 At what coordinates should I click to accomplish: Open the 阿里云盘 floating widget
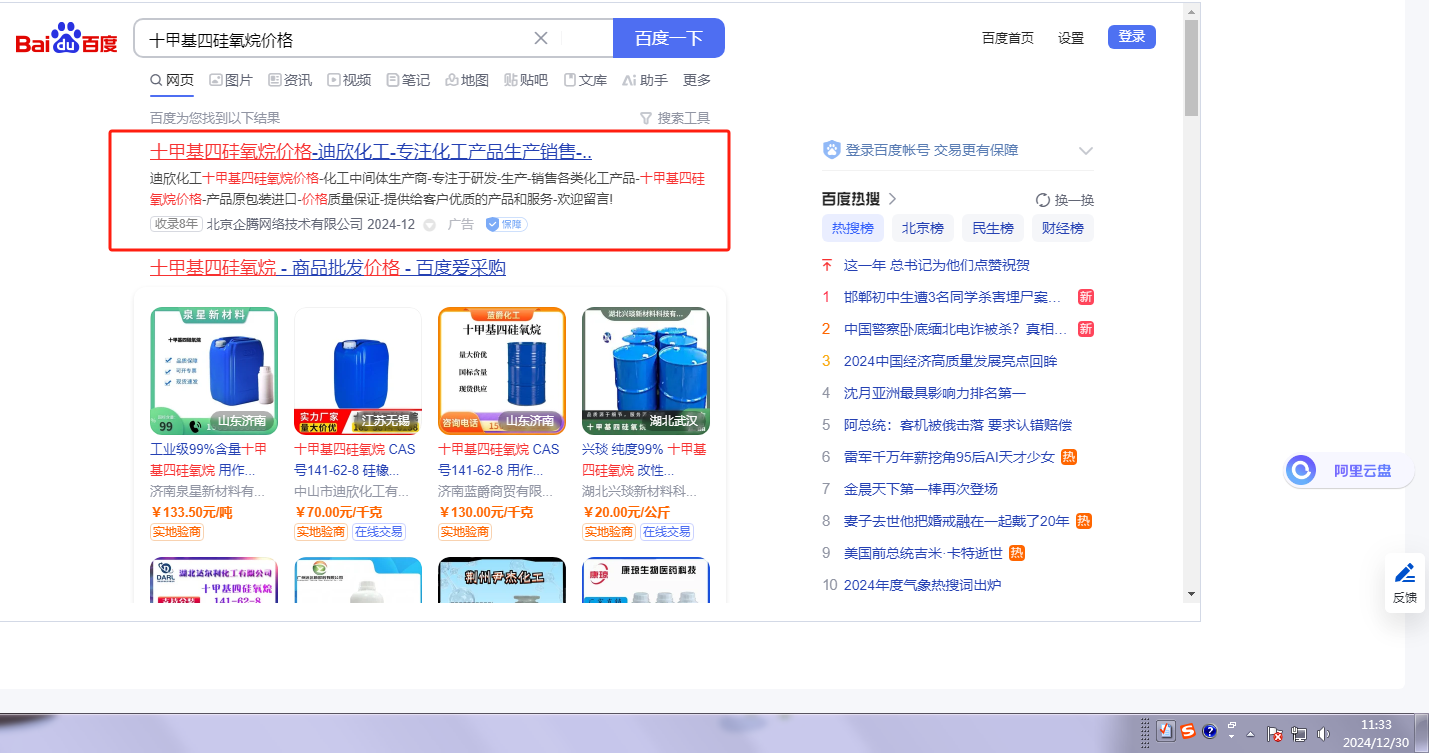[x=1349, y=471]
